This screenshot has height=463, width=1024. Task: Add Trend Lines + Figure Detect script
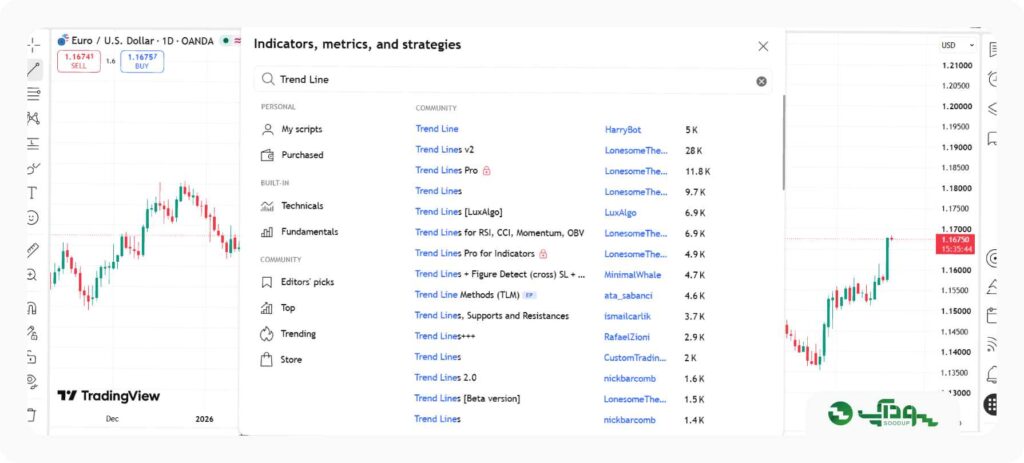click(500, 274)
